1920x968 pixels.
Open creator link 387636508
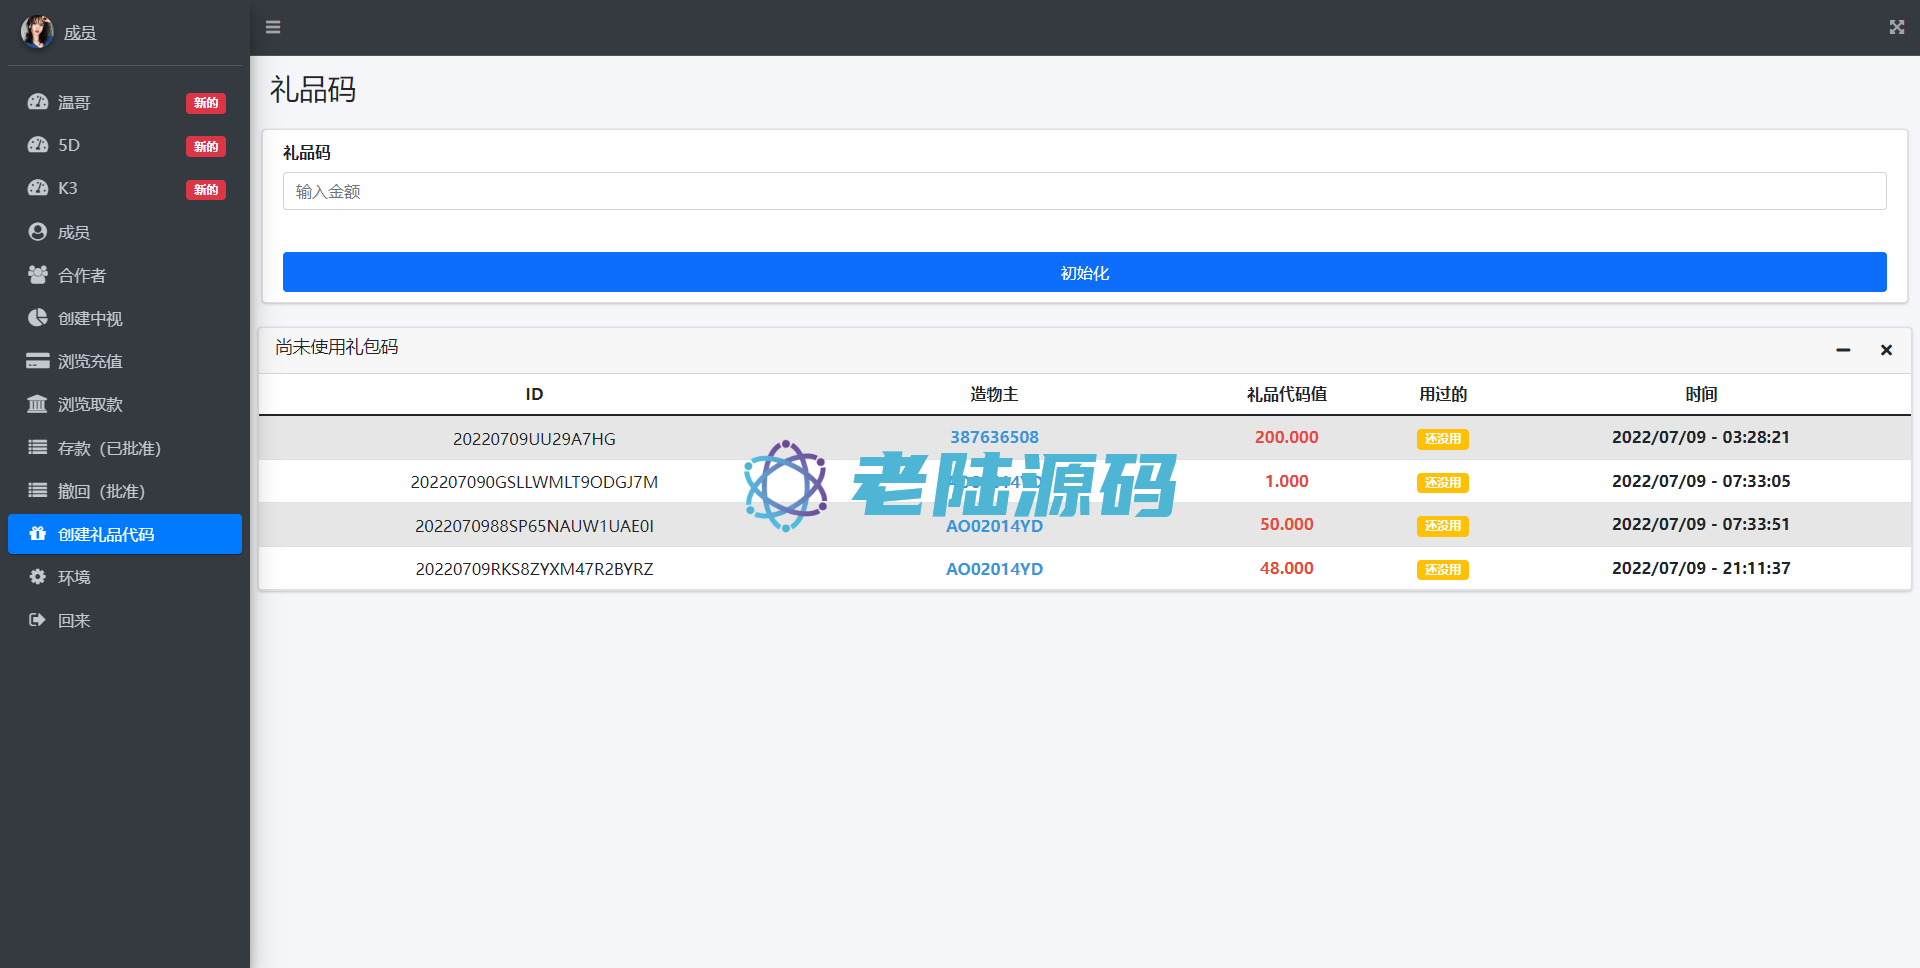click(x=994, y=437)
